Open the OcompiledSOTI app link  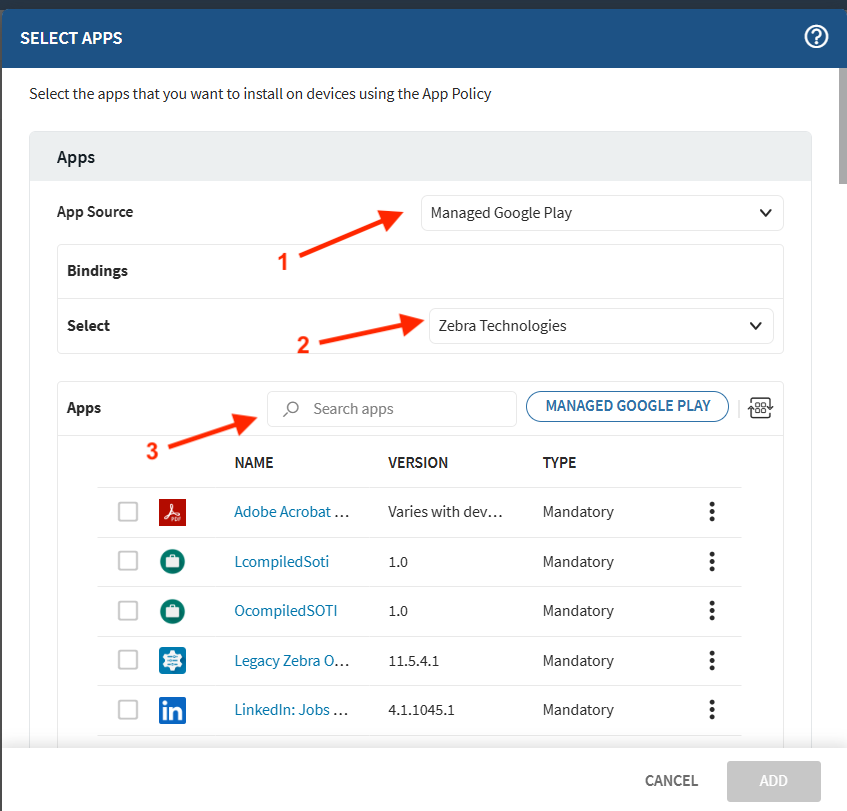point(286,611)
